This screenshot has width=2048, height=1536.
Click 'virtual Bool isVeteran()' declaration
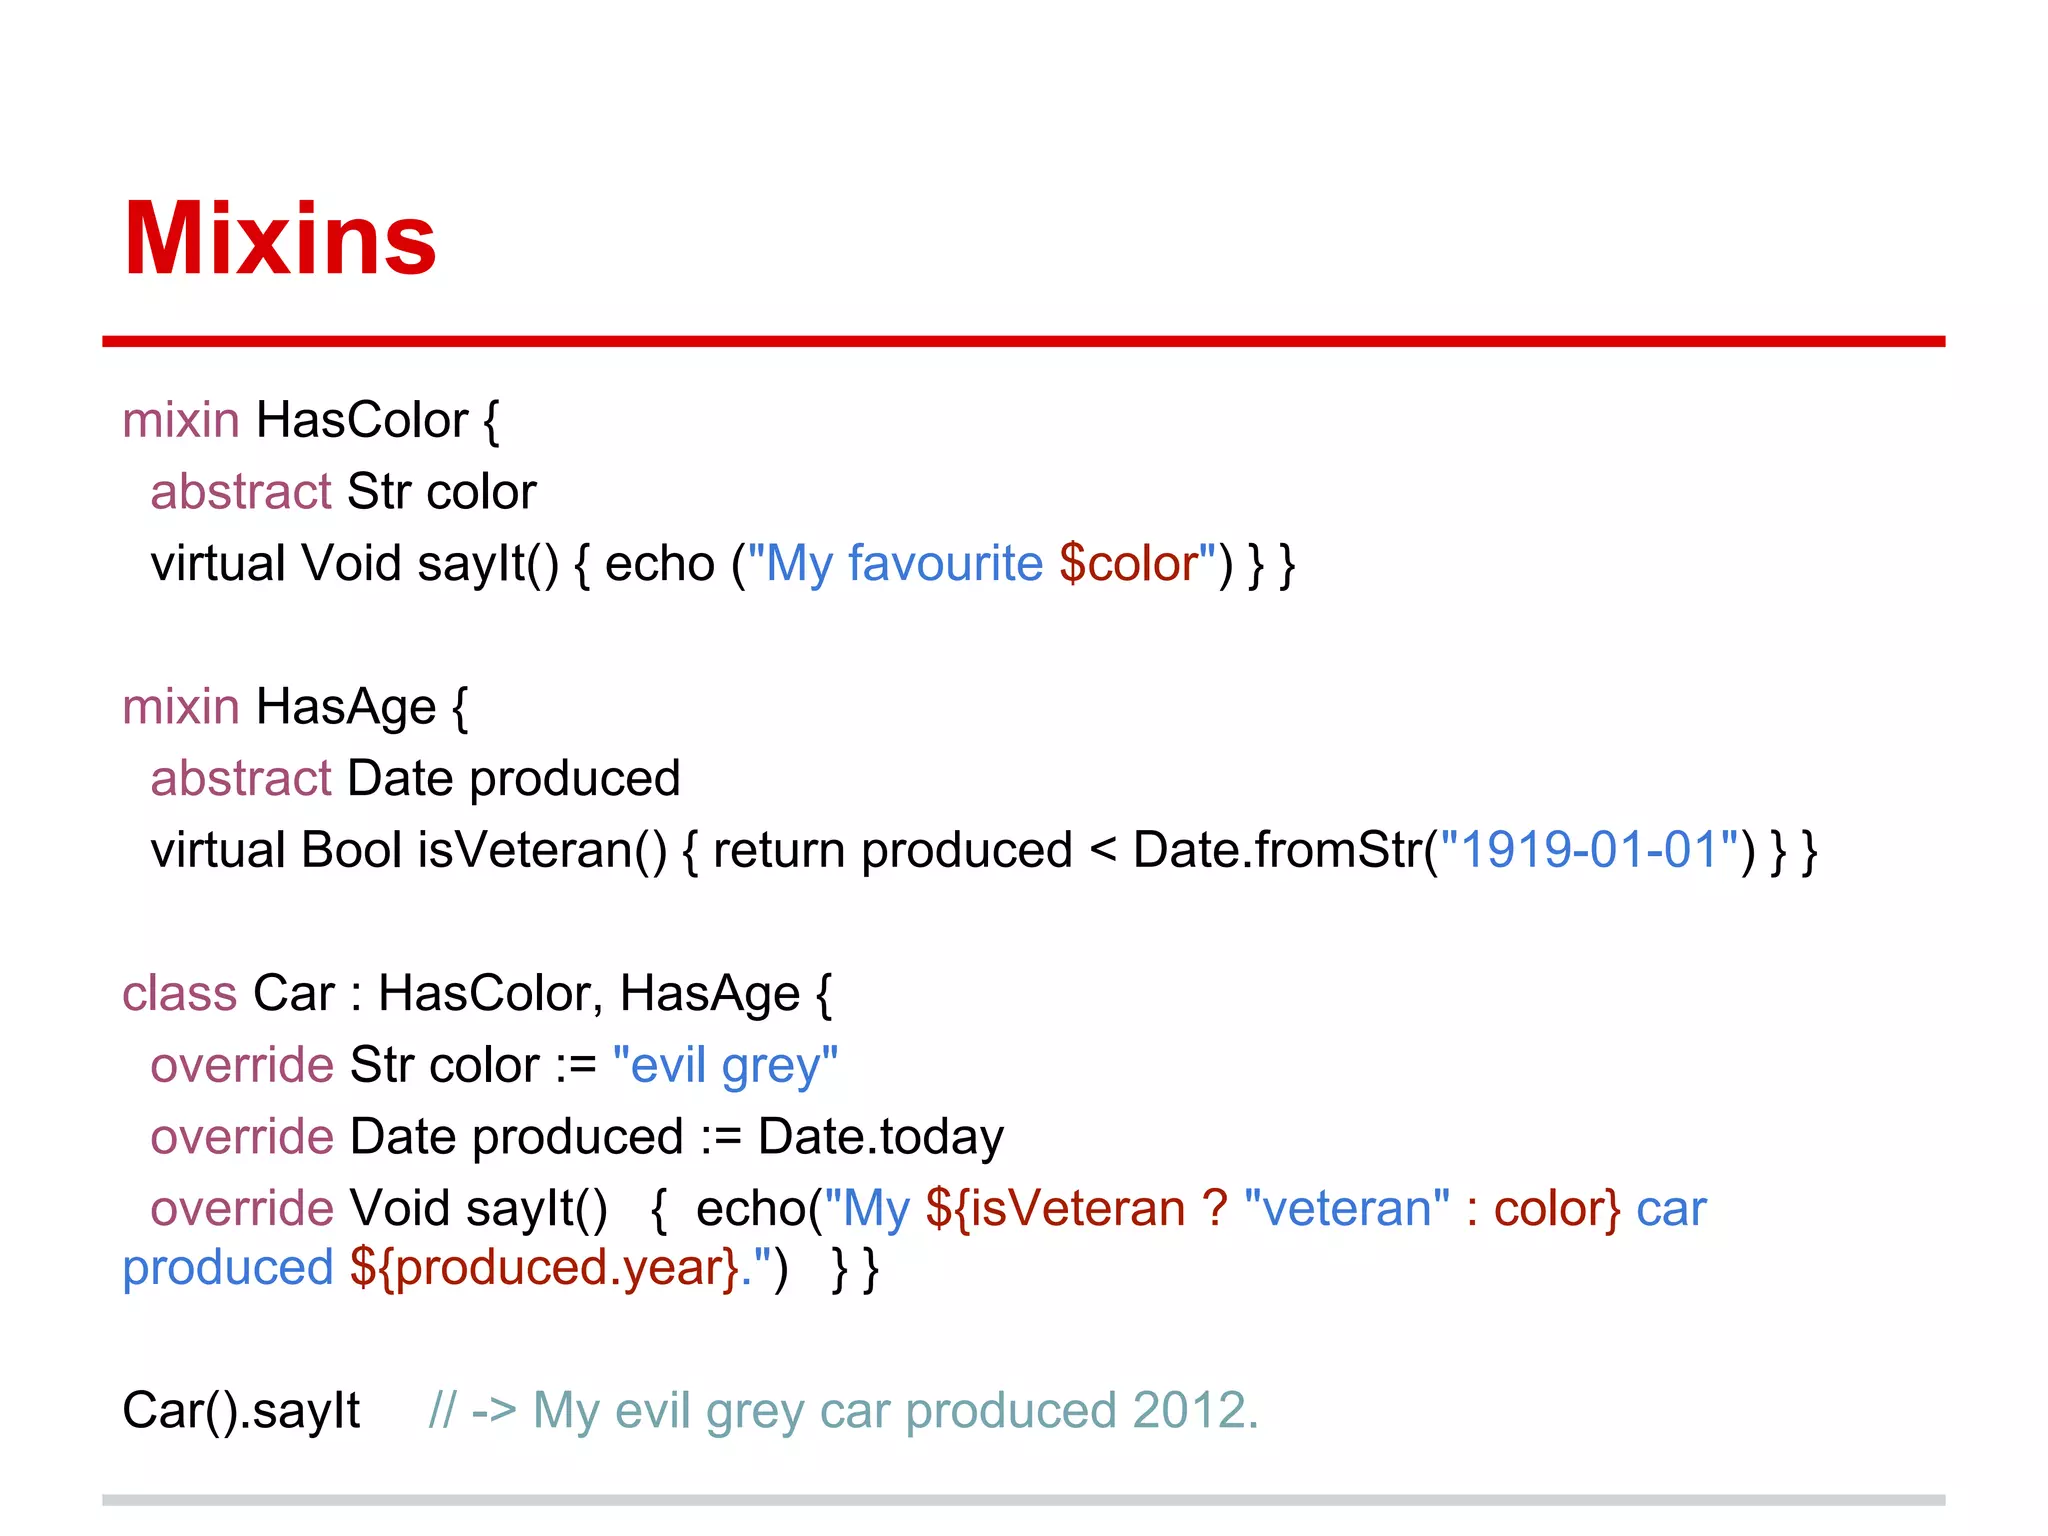(x=409, y=851)
